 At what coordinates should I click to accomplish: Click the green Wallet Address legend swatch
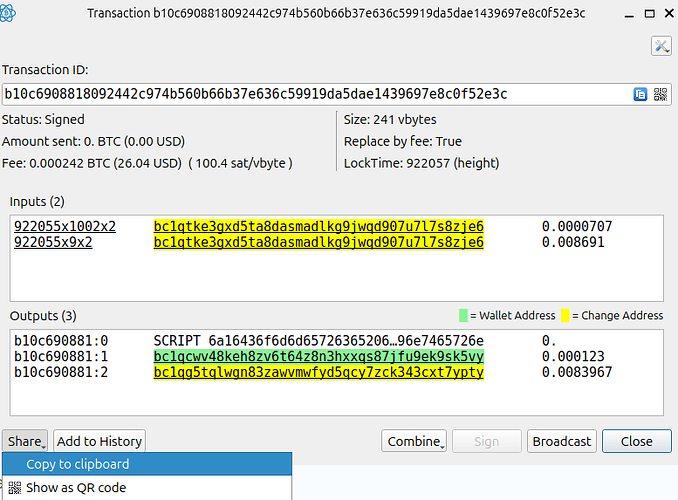(x=462, y=315)
